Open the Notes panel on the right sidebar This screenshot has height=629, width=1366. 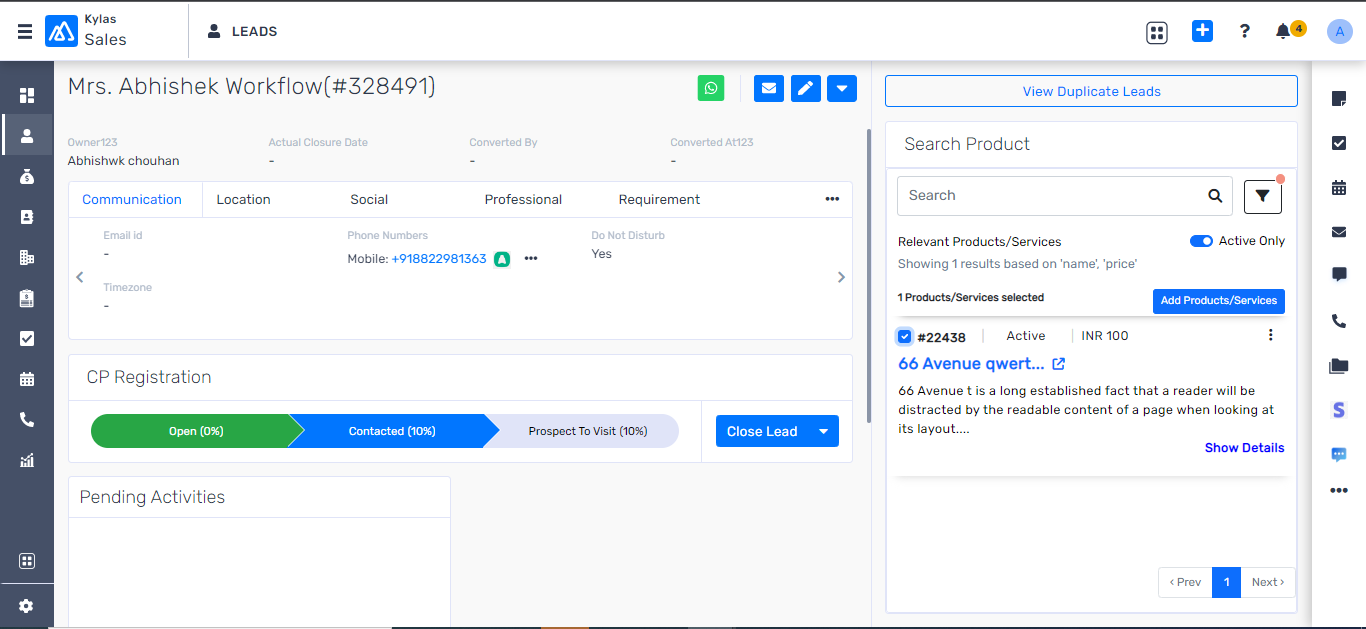pos(1339,97)
